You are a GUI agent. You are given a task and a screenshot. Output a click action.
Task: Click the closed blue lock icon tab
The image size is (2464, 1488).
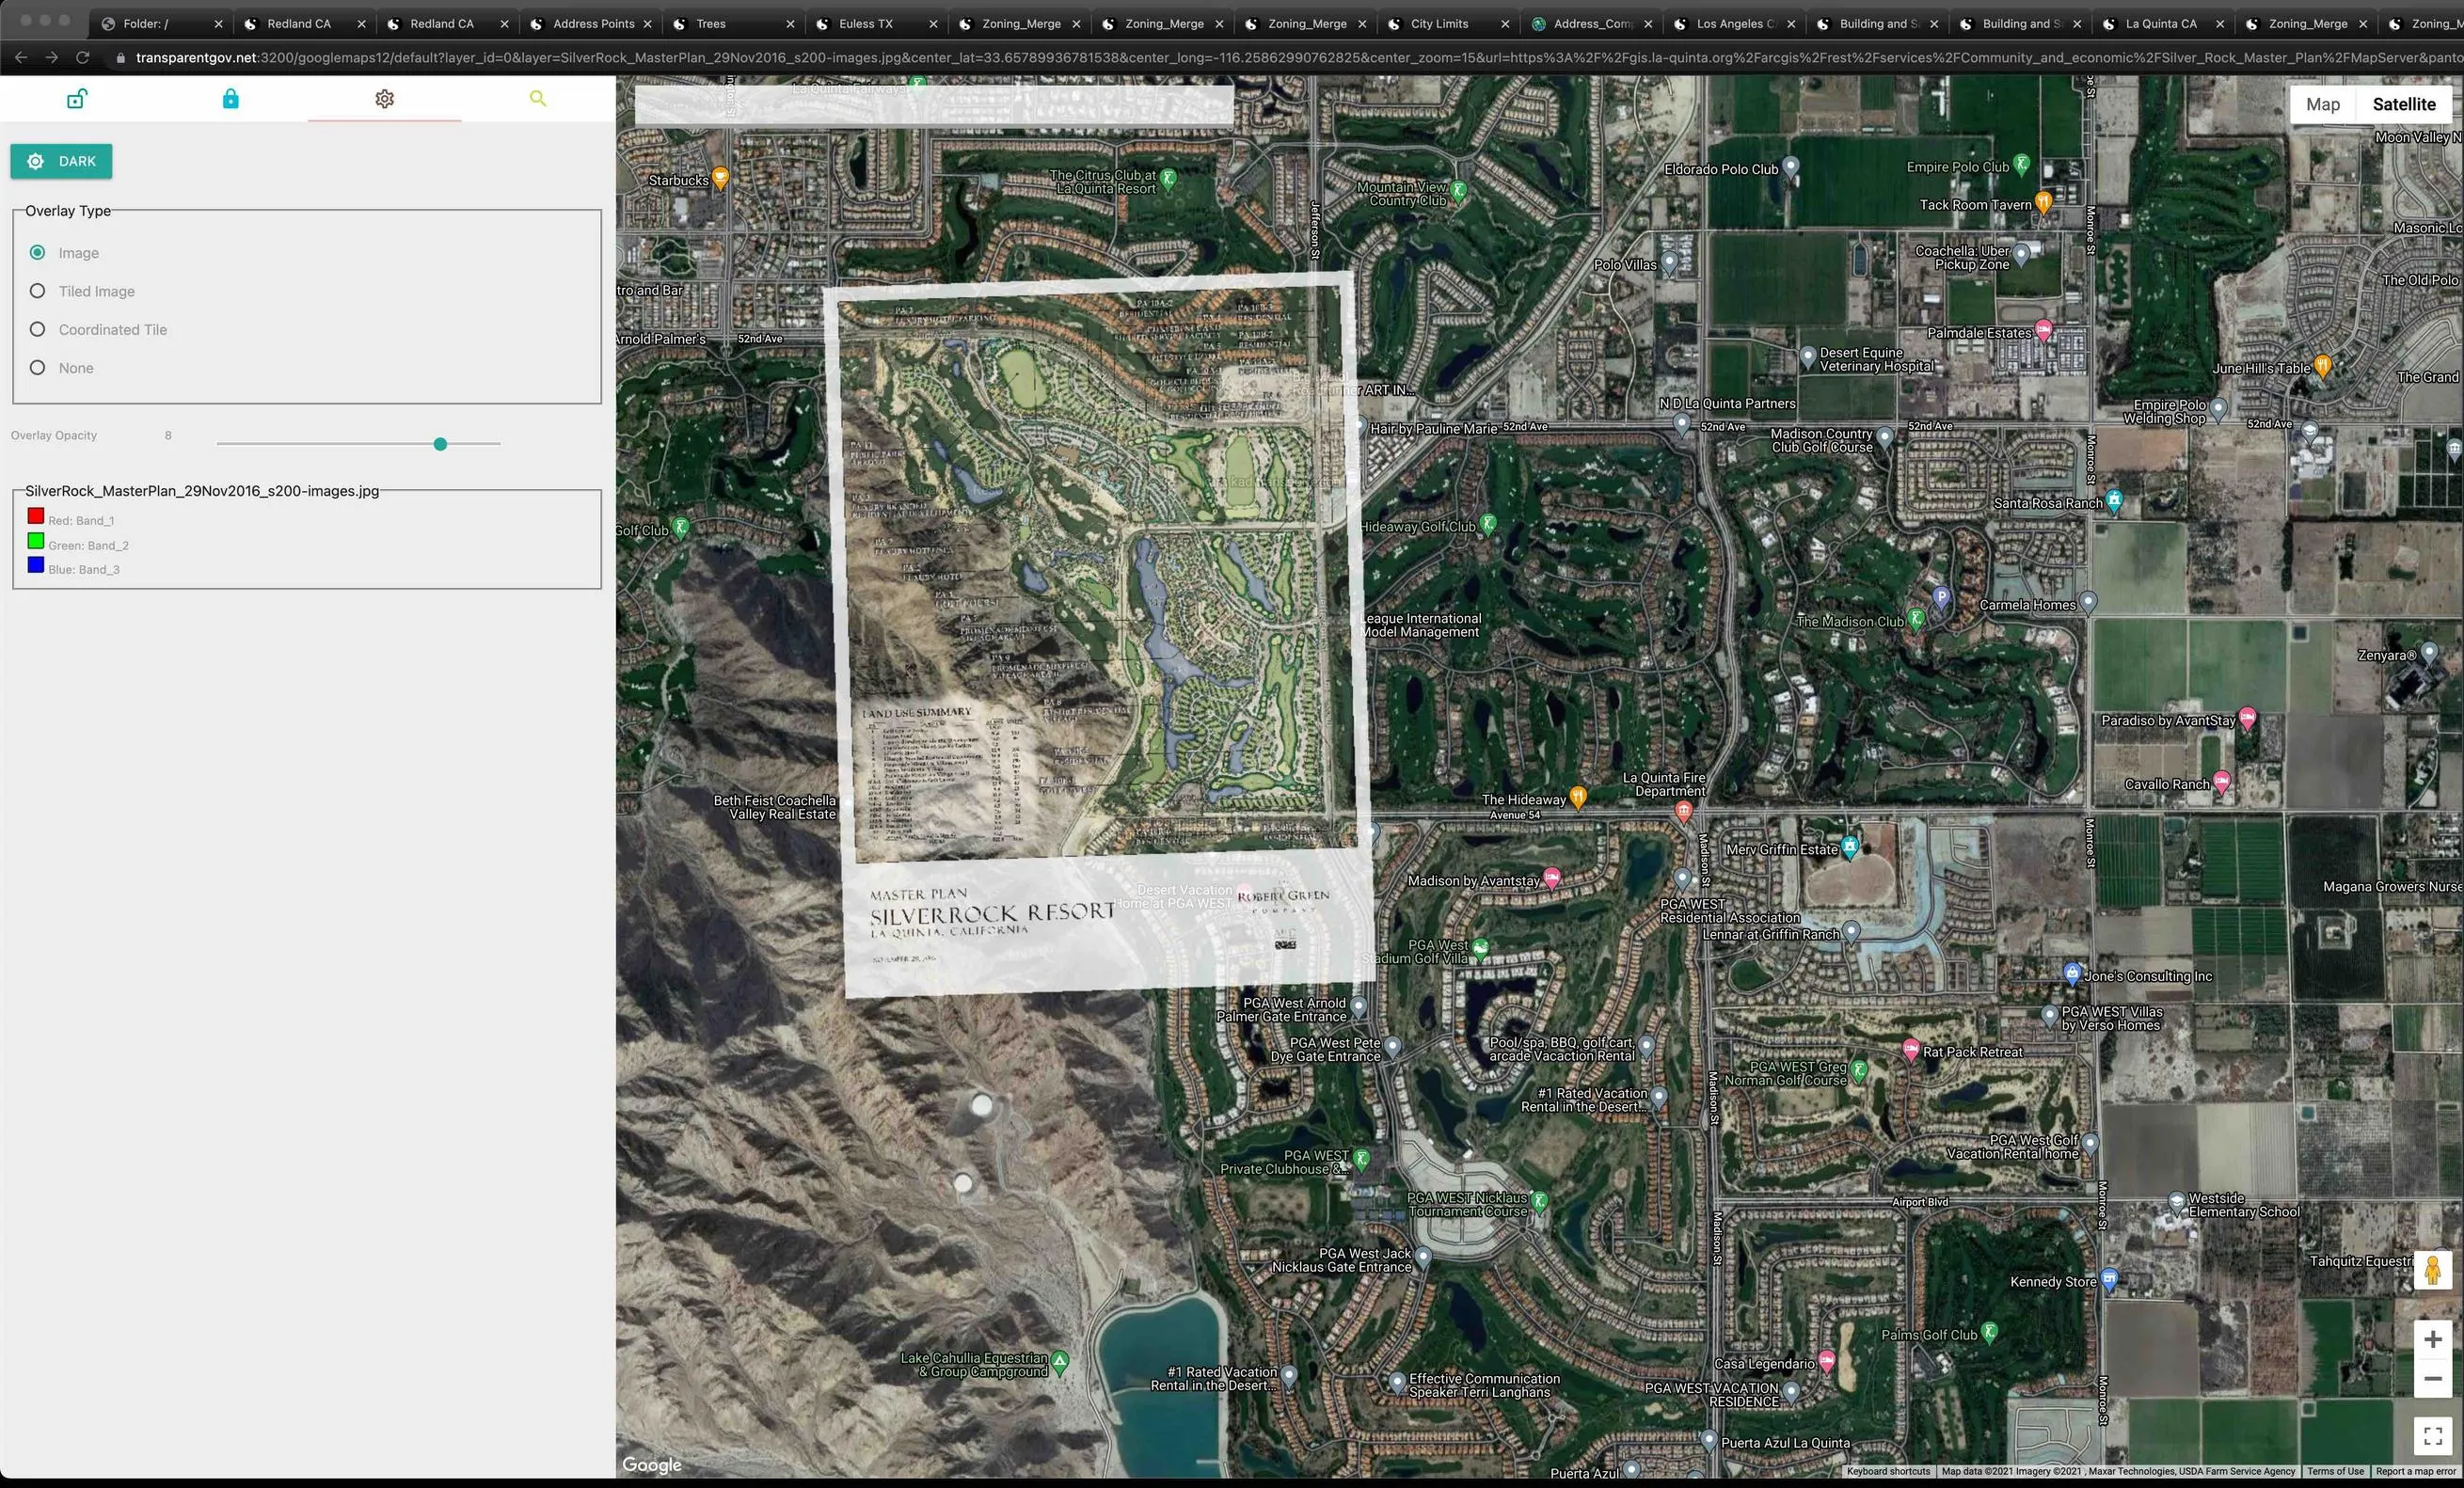[x=230, y=99]
